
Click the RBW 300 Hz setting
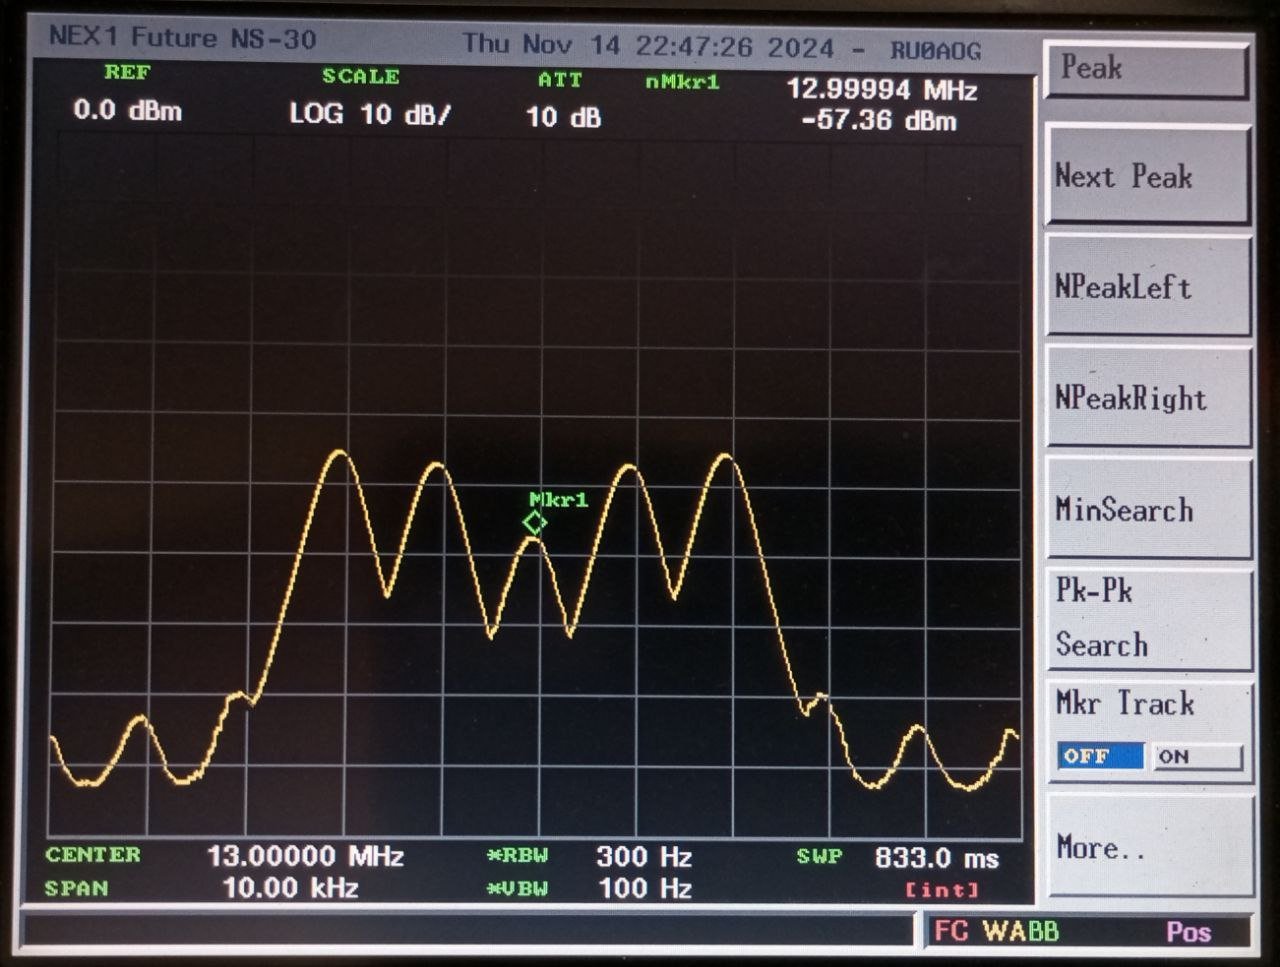643,857
